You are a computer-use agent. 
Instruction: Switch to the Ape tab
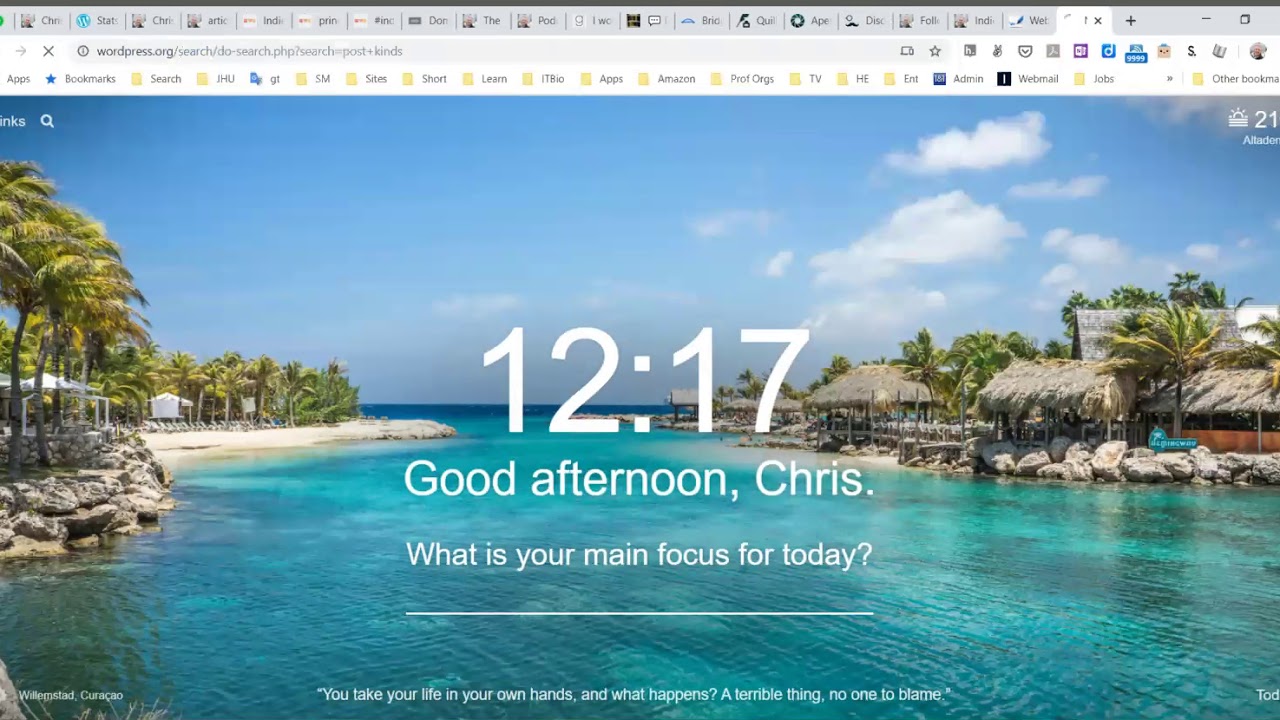(x=810, y=20)
